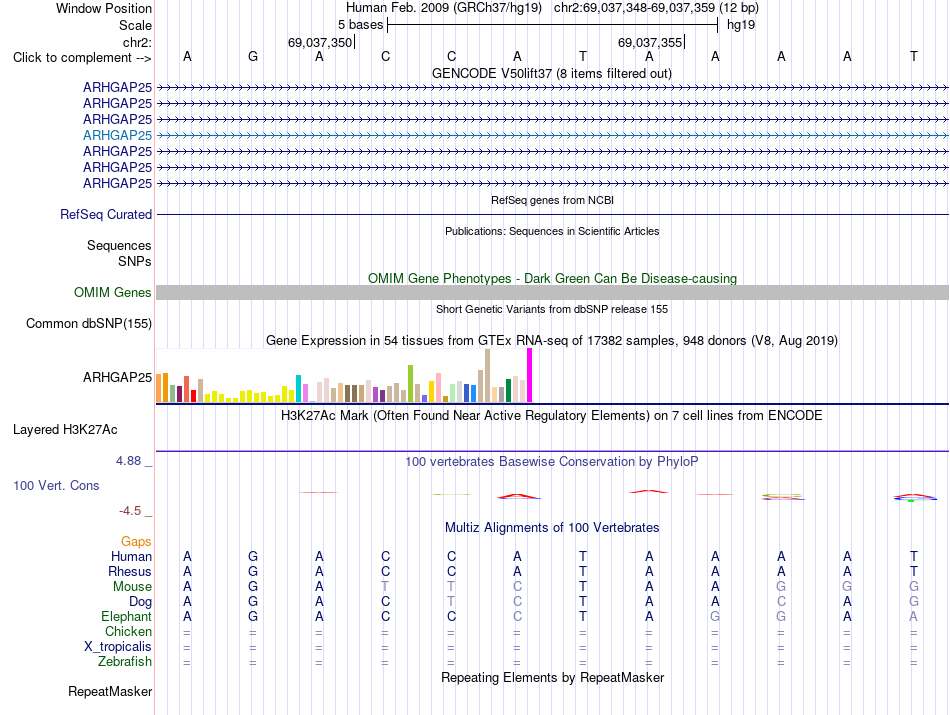This screenshot has width=950, height=715.
Task: Click the Elephant species label
Action: coord(127,616)
